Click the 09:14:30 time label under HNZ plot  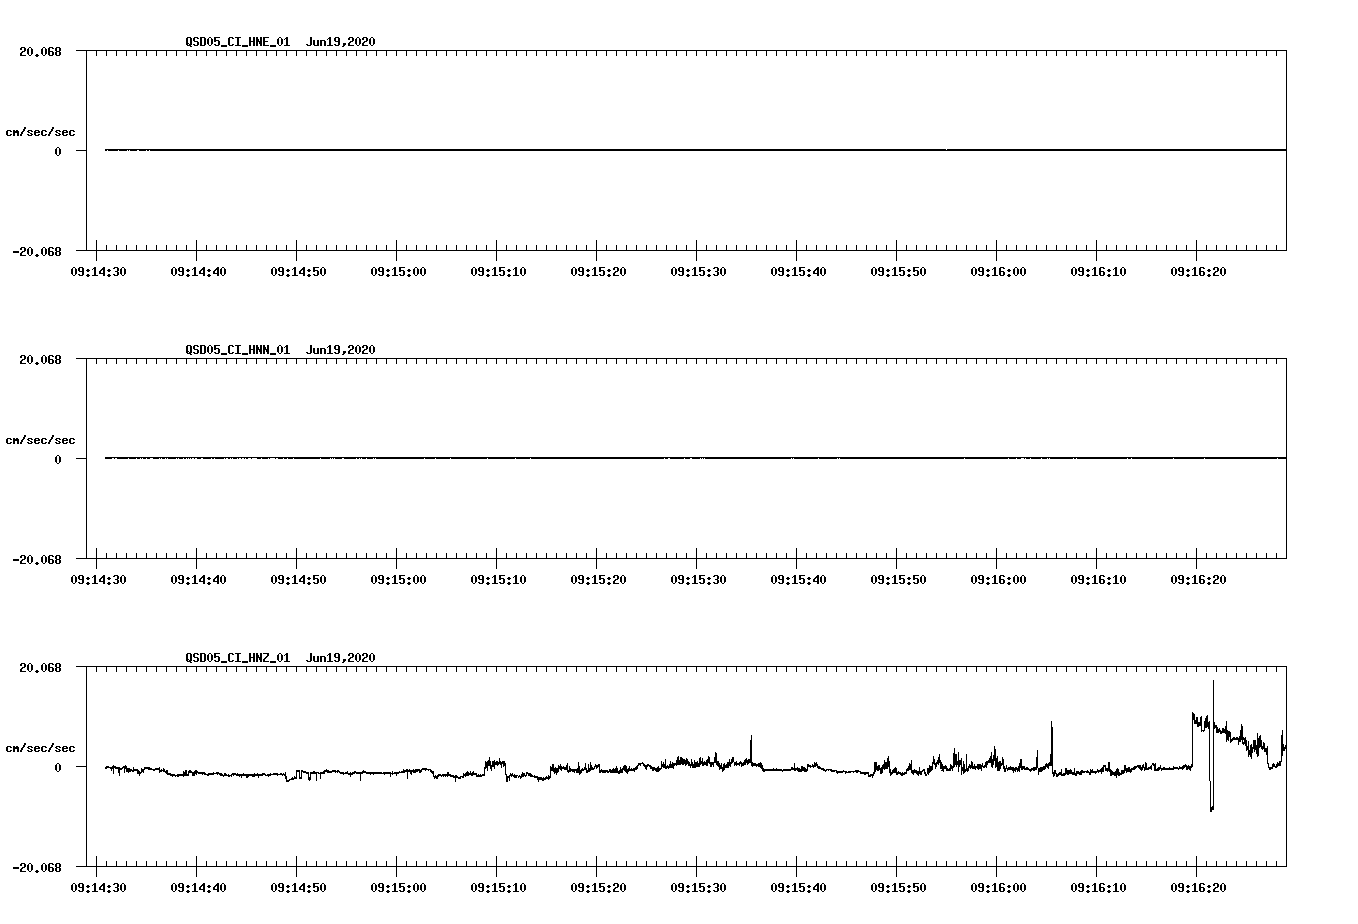(98, 888)
